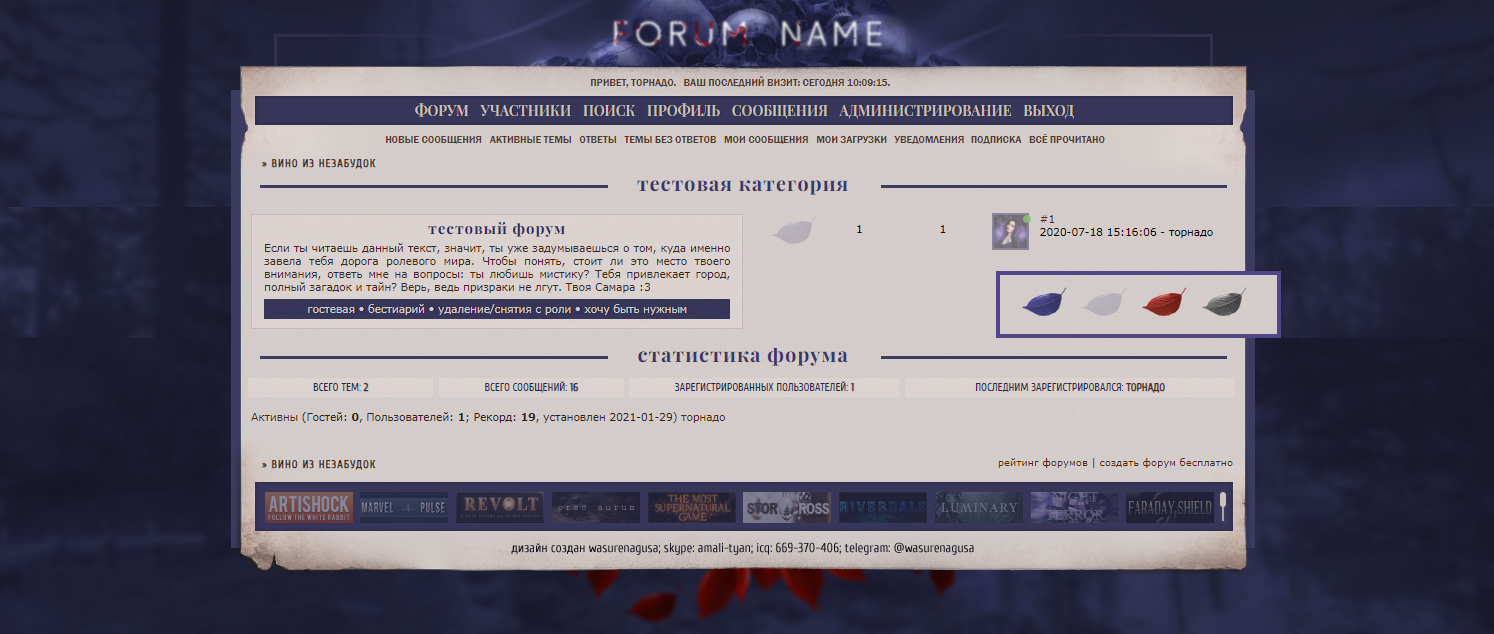
Task: Select the red leaf theme icon
Action: 1163,303
